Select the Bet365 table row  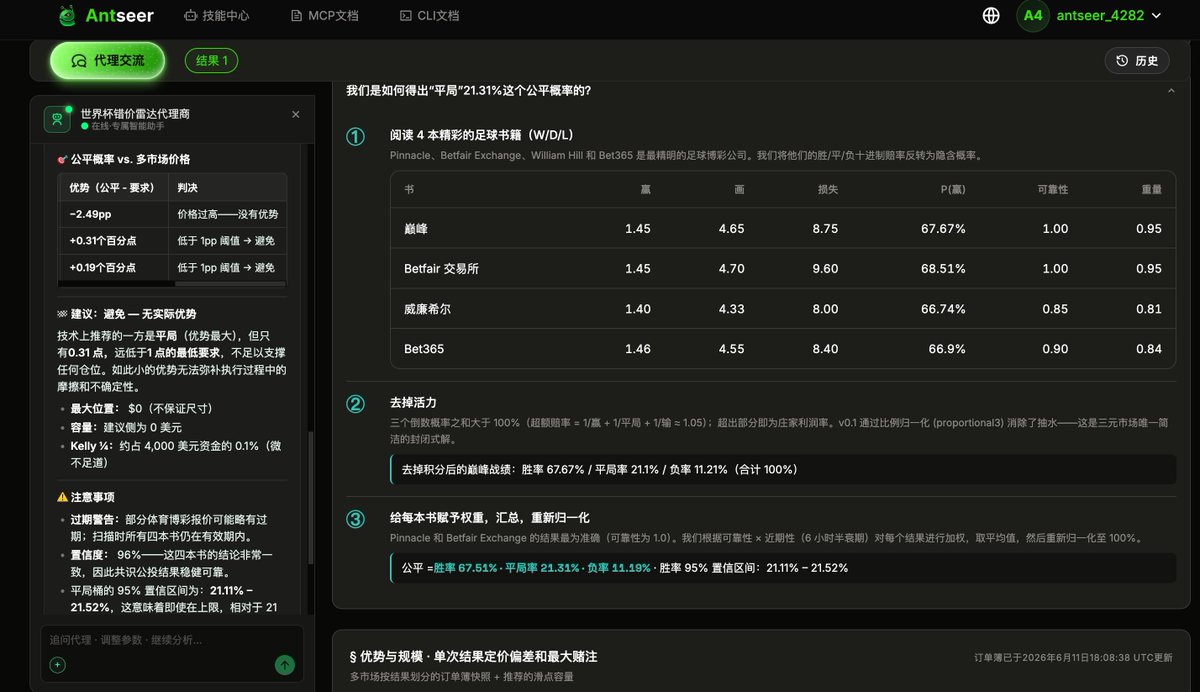click(783, 349)
